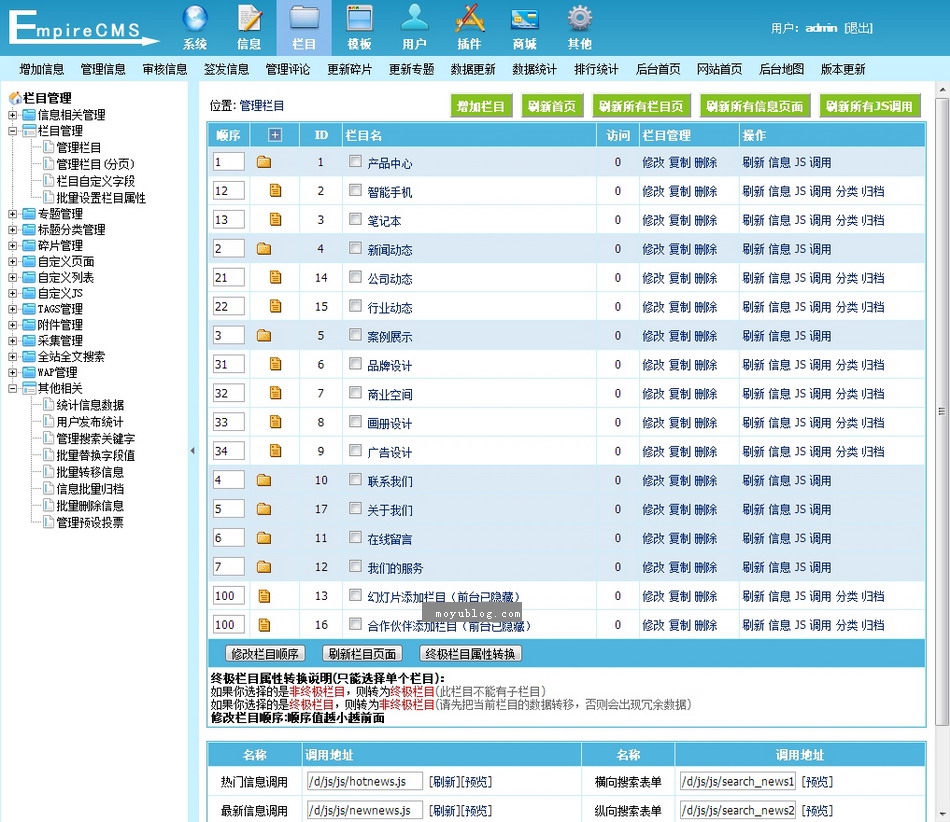
Task: Open the 后台地图 menu item
Action: (781, 69)
